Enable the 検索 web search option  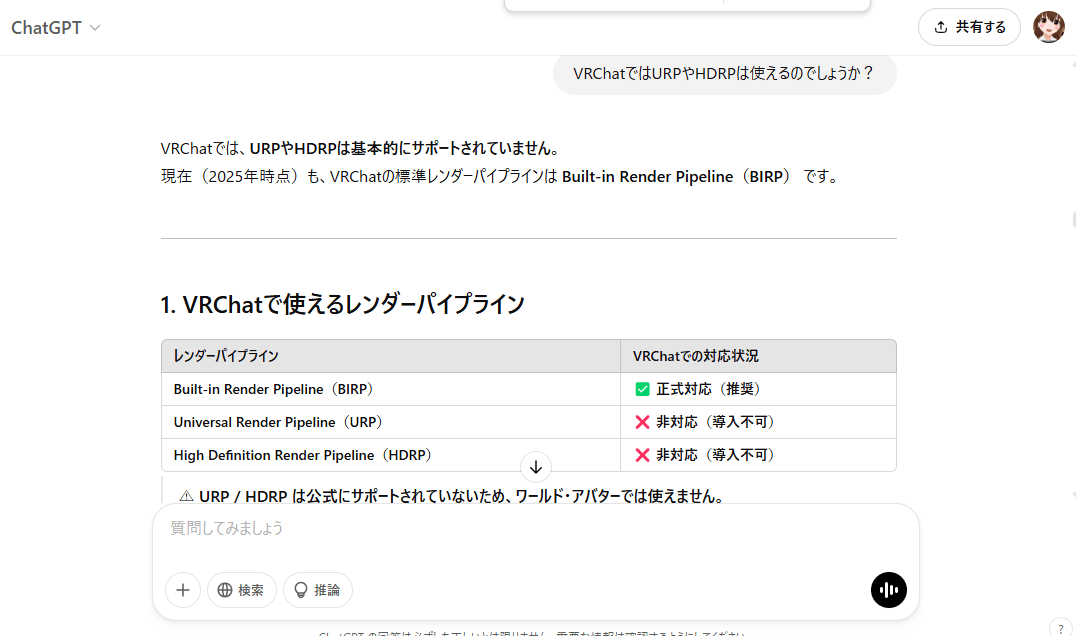click(242, 590)
